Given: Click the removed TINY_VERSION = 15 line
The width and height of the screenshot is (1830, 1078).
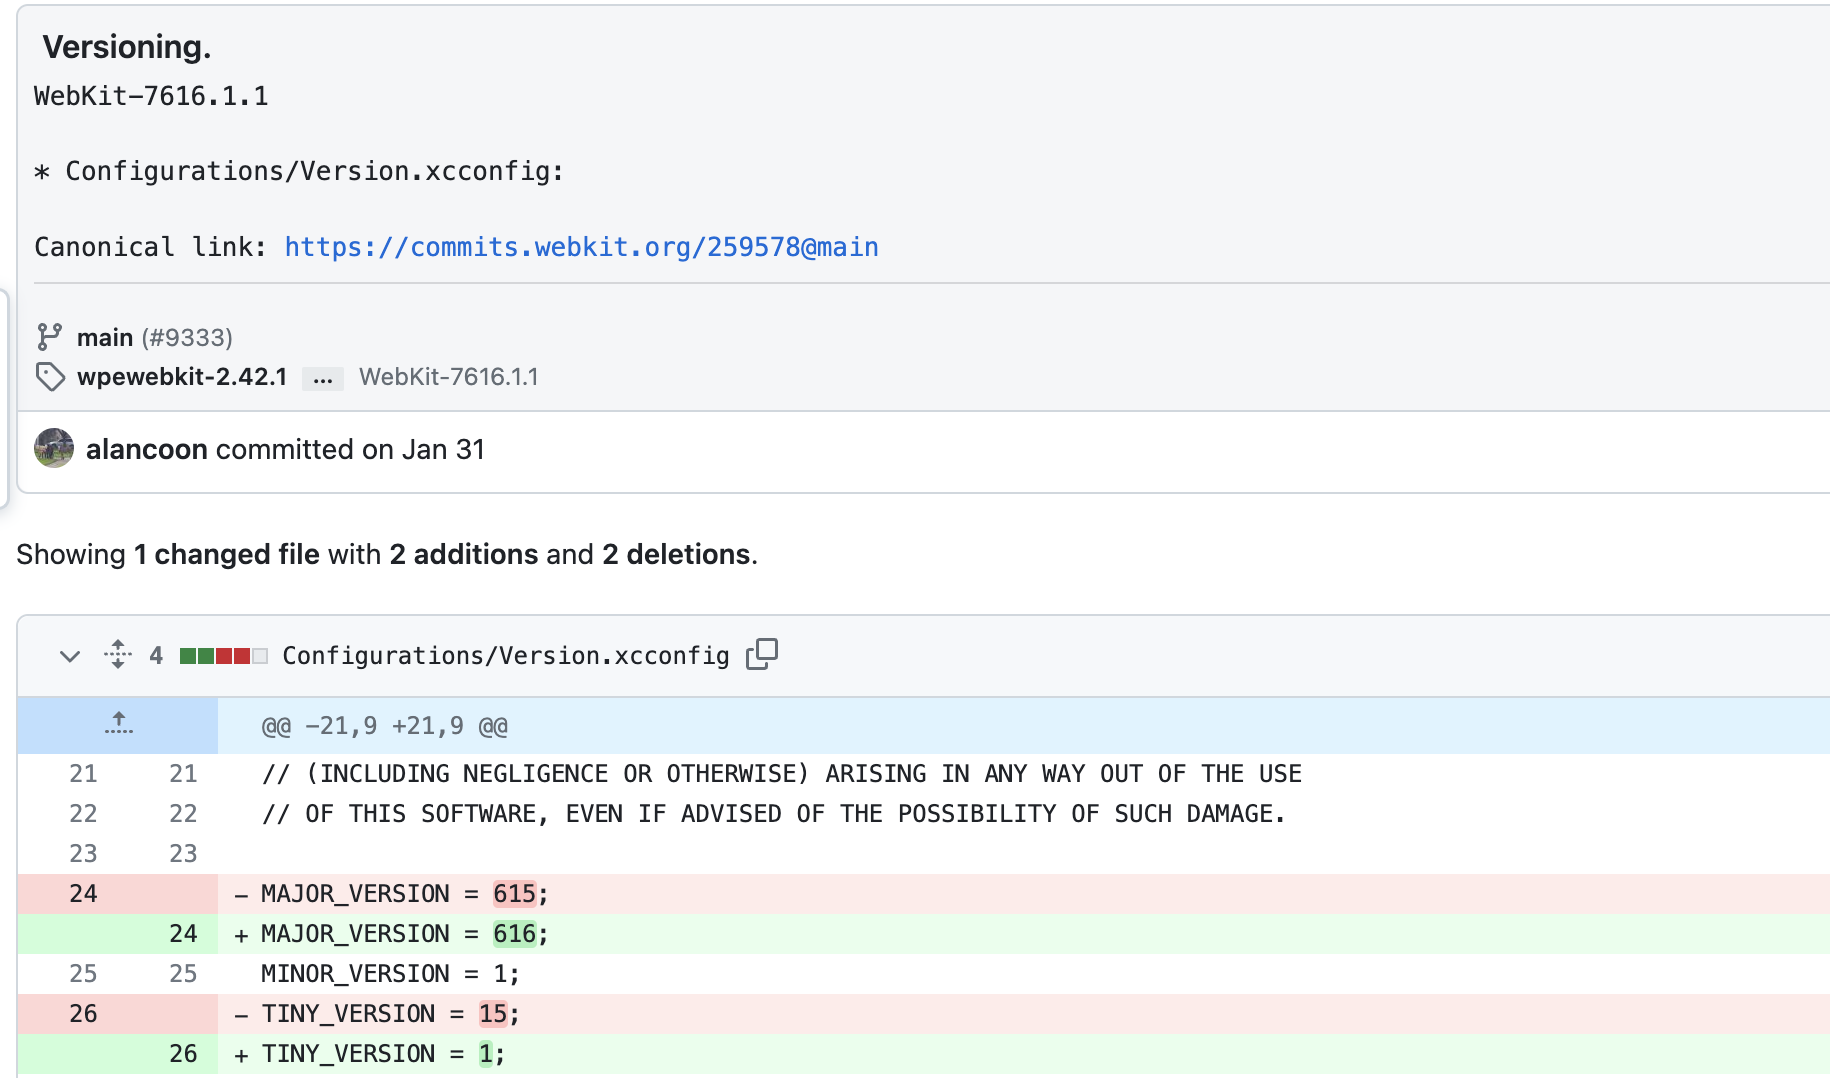Looking at the screenshot, I should [x=1024, y=1014].
